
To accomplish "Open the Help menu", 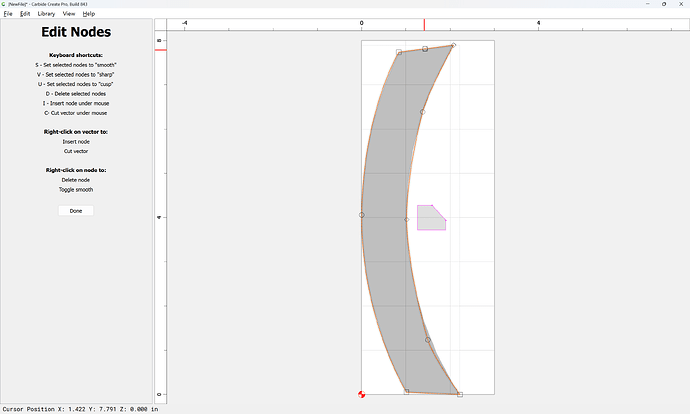I will click(x=89, y=14).
